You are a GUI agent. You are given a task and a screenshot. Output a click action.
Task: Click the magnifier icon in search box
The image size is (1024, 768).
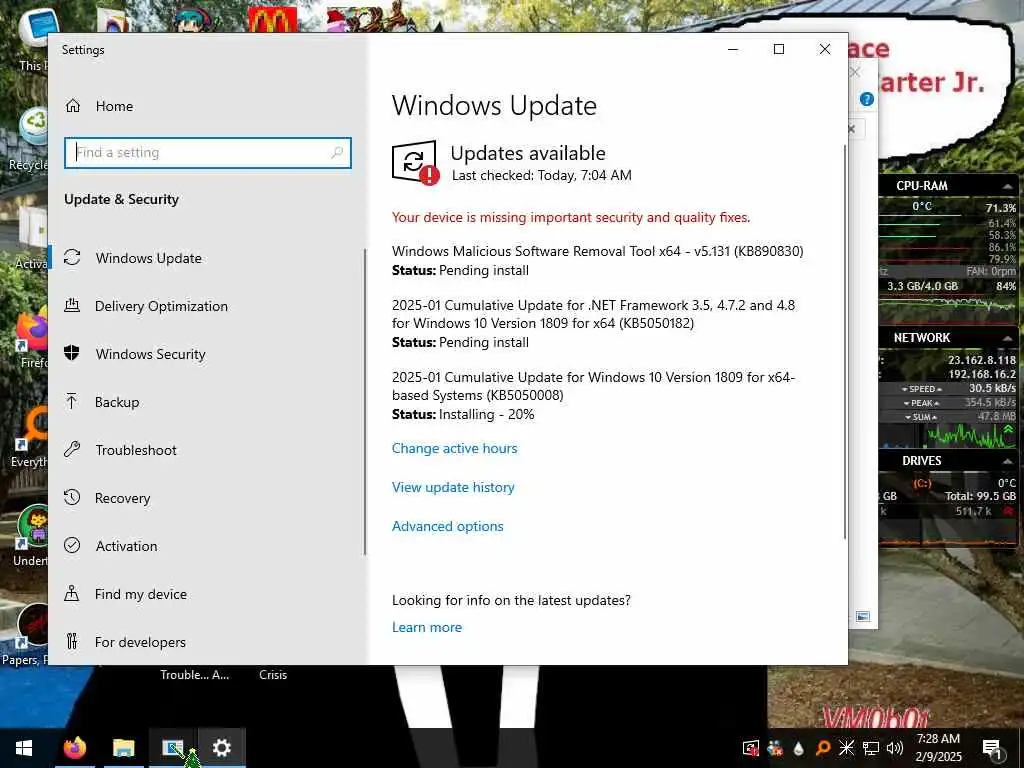[337, 153]
